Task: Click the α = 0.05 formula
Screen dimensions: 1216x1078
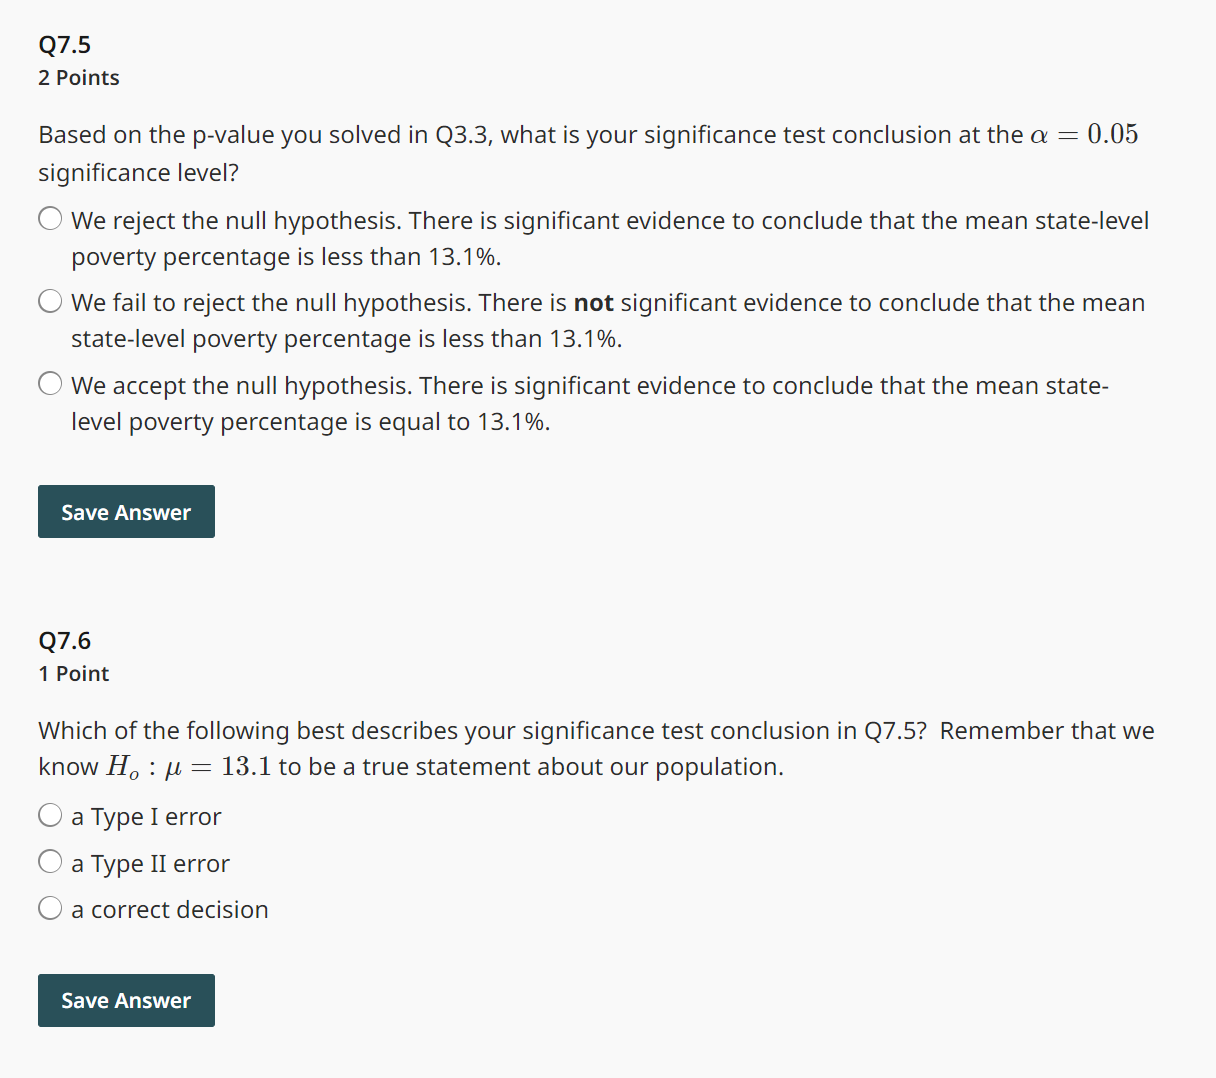Action: [1084, 134]
